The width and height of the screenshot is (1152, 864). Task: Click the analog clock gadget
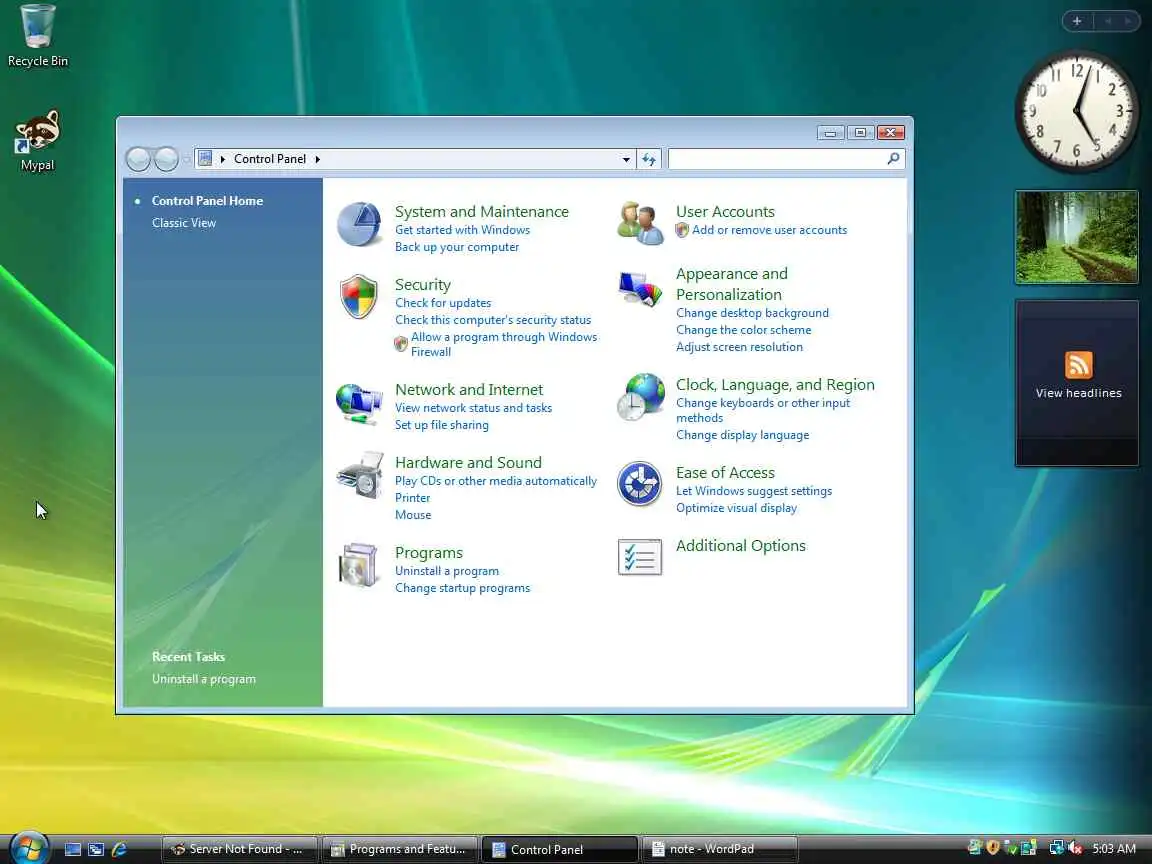(1076, 111)
